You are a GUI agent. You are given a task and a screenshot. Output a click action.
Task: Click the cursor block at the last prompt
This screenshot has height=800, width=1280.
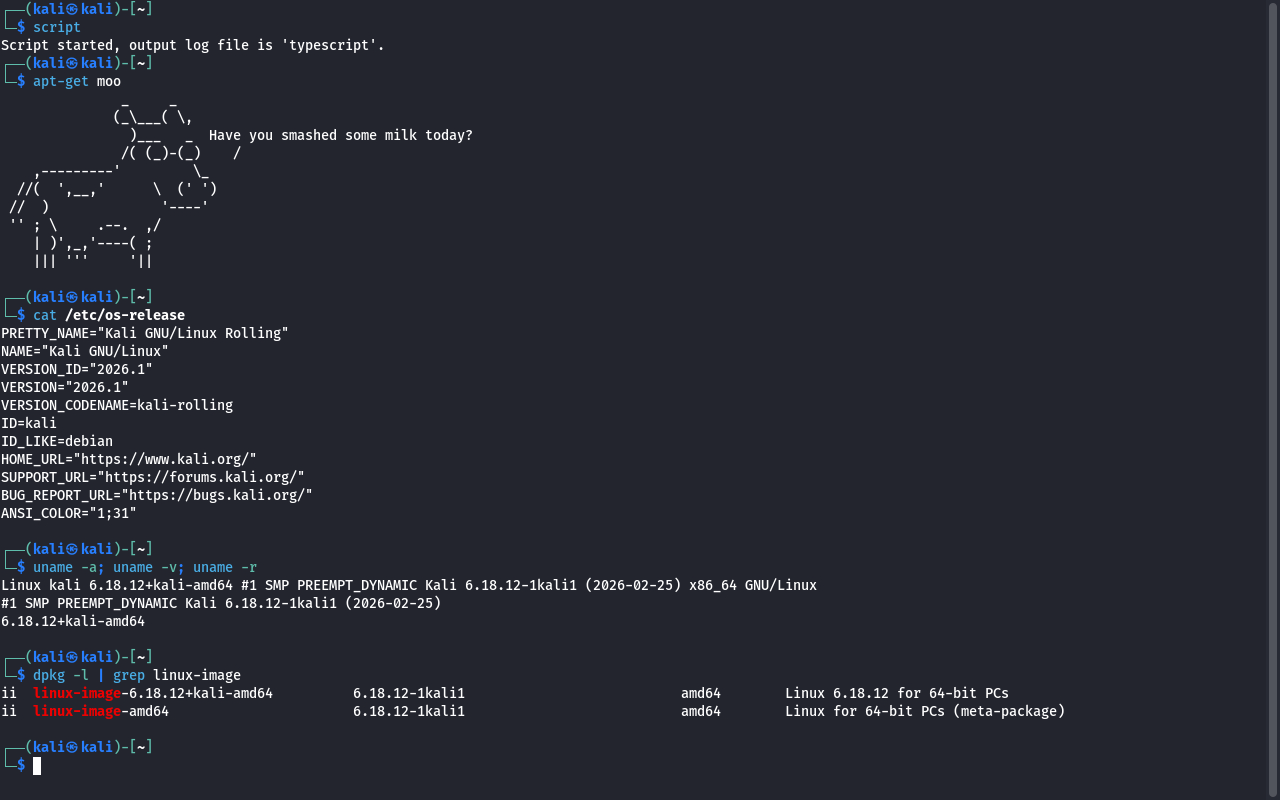click(x=37, y=766)
